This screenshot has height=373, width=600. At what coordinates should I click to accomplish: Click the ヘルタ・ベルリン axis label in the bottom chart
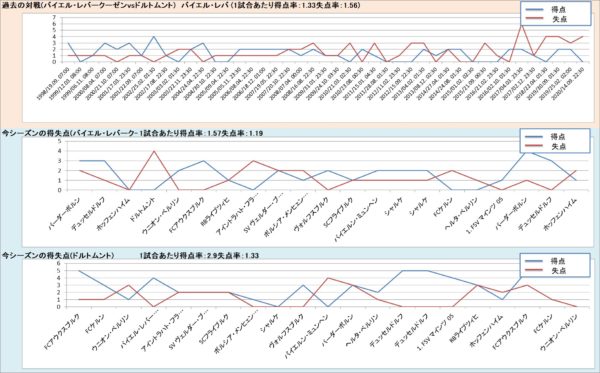(x=362, y=330)
